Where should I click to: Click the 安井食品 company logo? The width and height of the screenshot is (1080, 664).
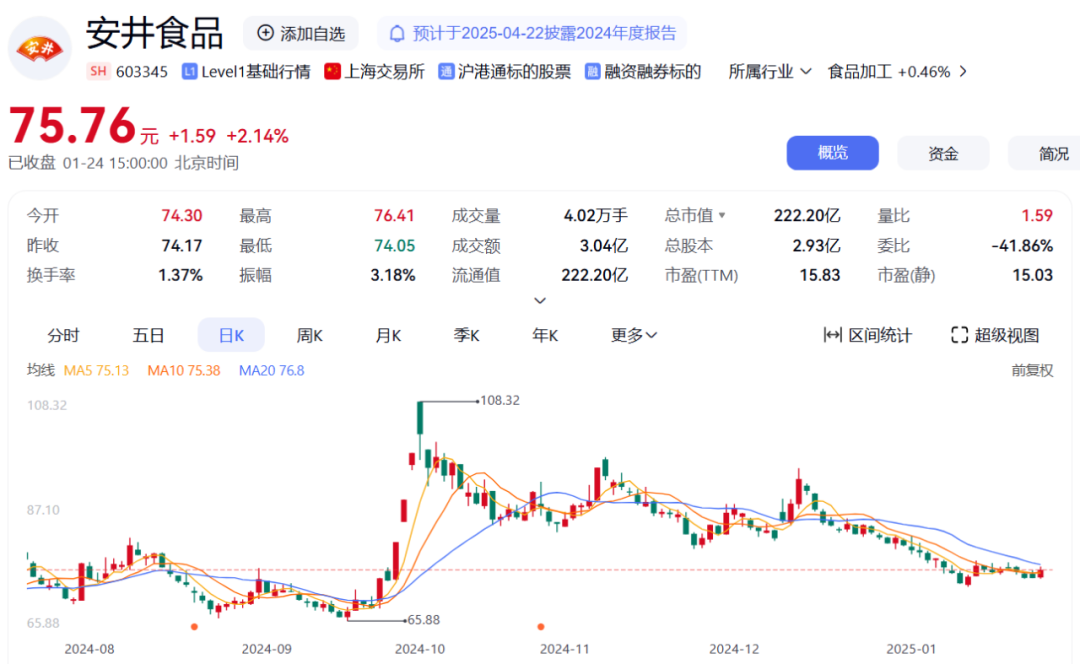point(40,48)
